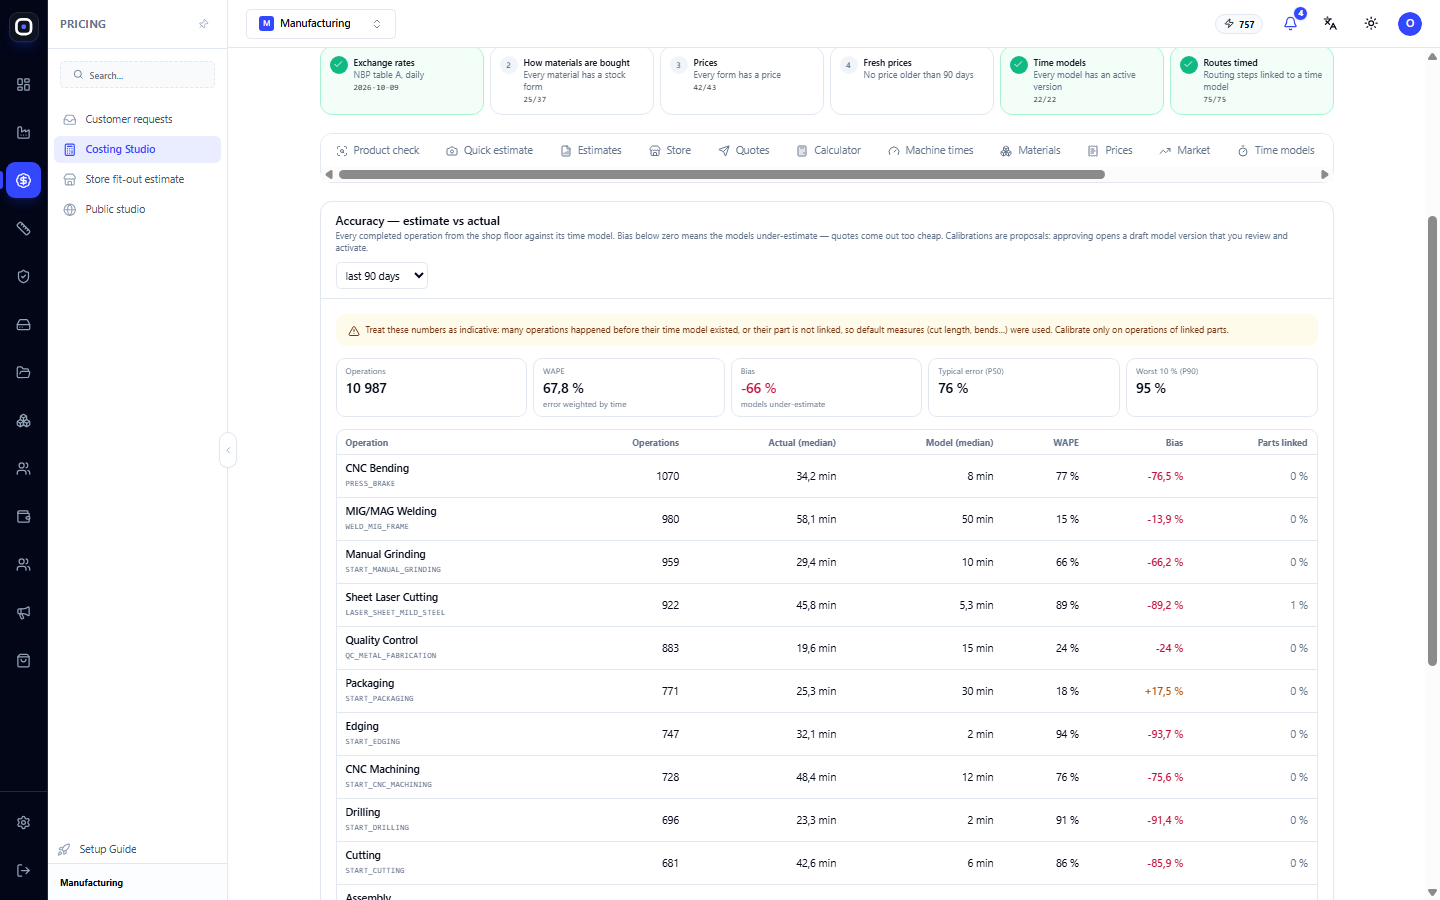Click the shield icon in left rail
This screenshot has height=900, width=1440.
pyautogui.click(x=23, y=277)
